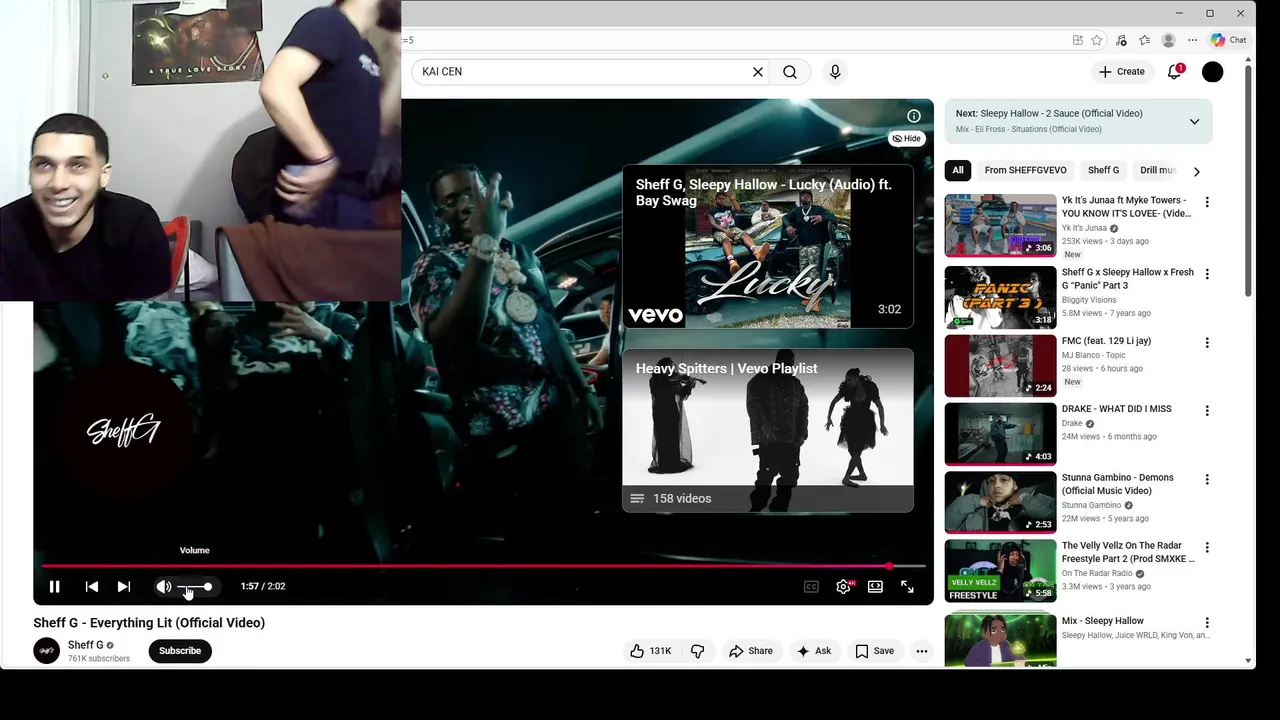Screen dimensions: 1280x720
Task: Open browser profile icon
Action: (1168, 40)
